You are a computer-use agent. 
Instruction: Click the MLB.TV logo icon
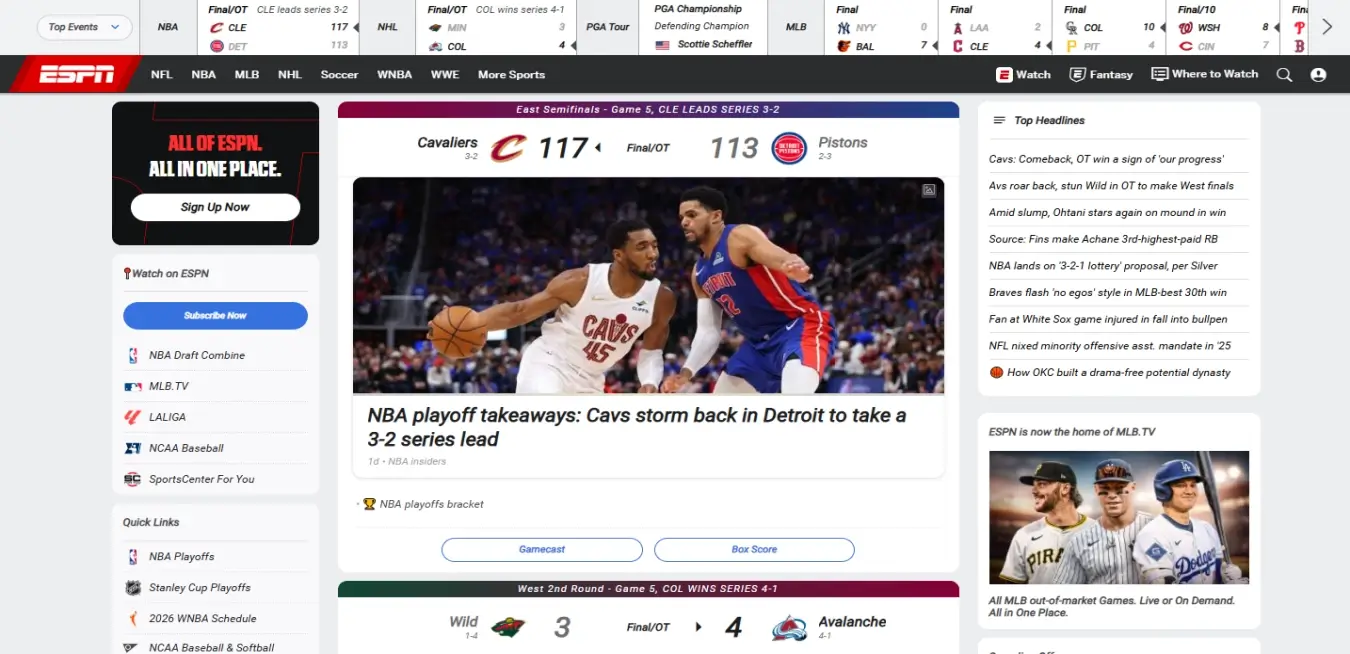click(x=133, y=386)
